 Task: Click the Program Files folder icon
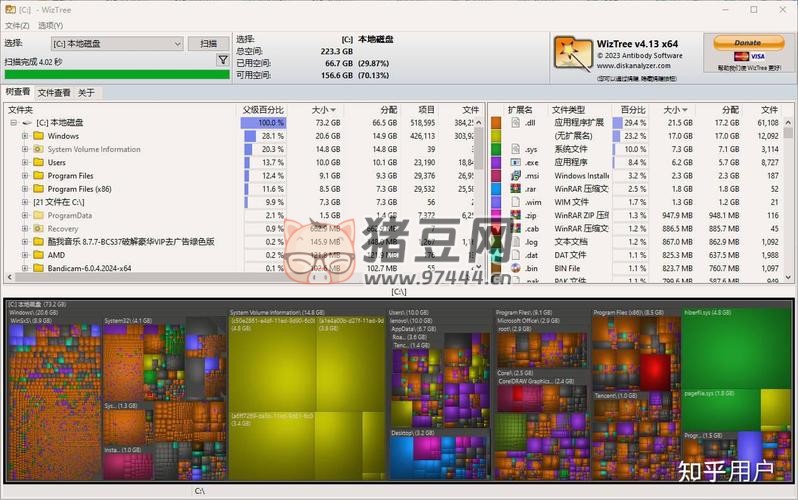click(x=38, y=176)
